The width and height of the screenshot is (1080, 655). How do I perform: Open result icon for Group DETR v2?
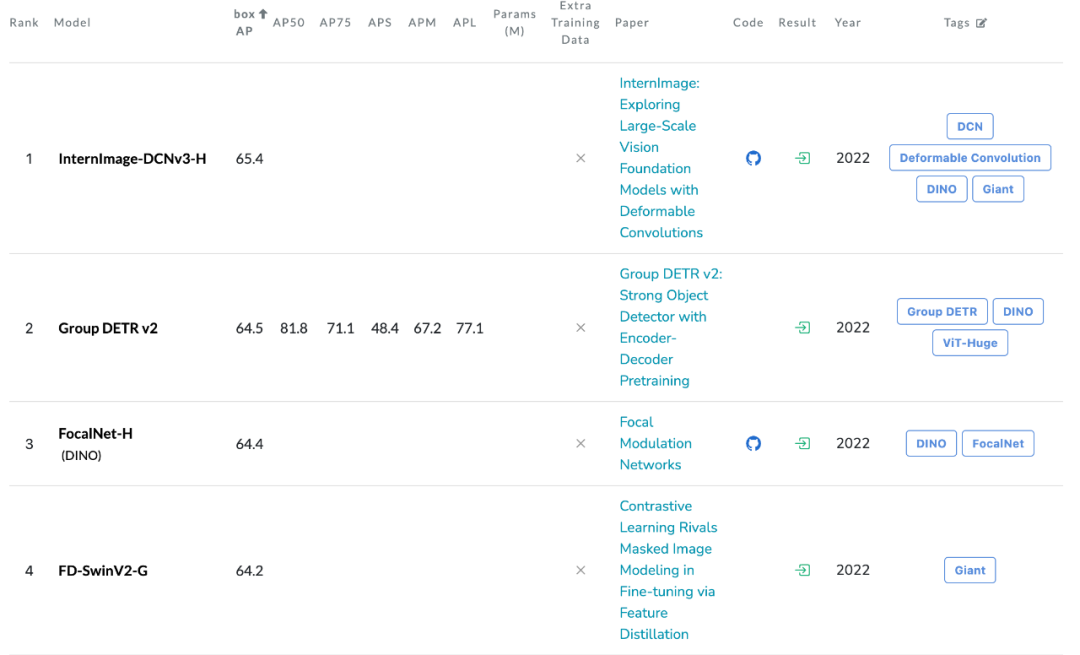click(802, 327)
